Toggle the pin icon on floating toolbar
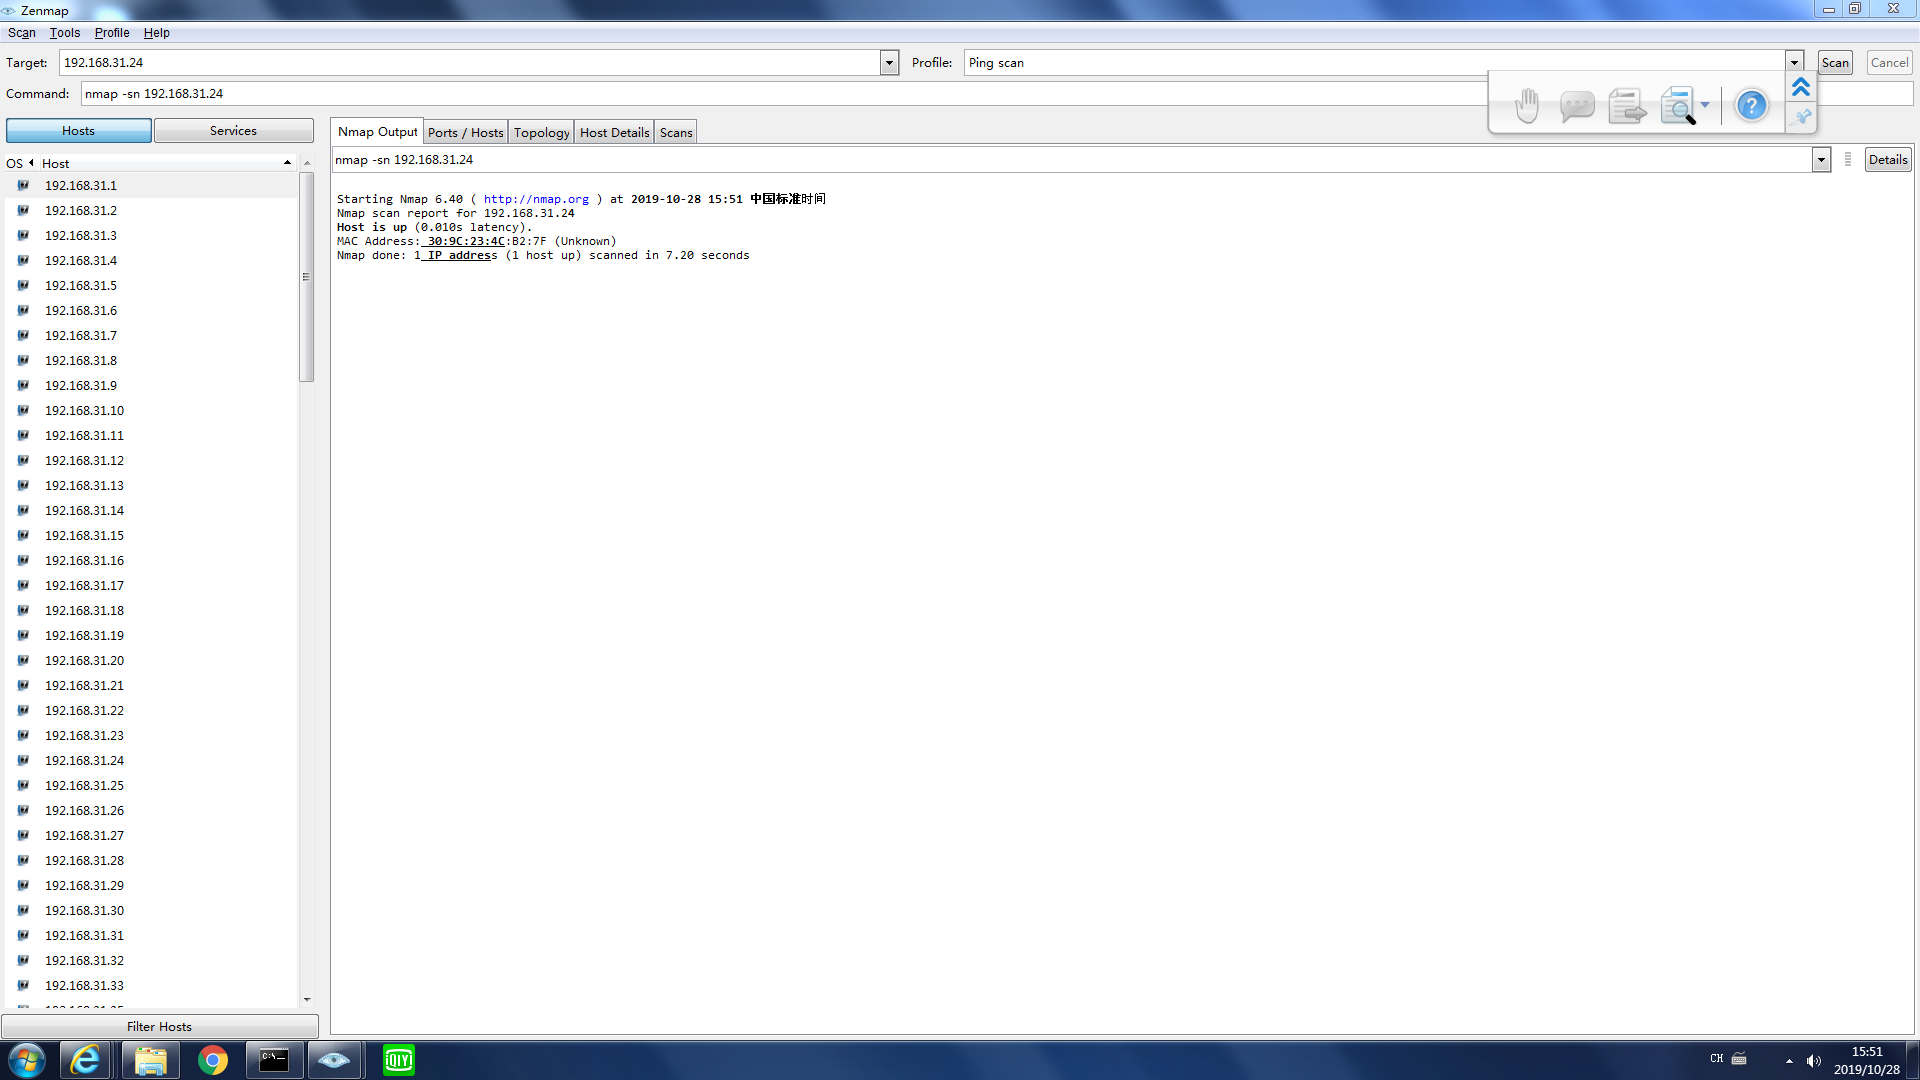The image size is (1920, 1080). [x=1801, y=118]
